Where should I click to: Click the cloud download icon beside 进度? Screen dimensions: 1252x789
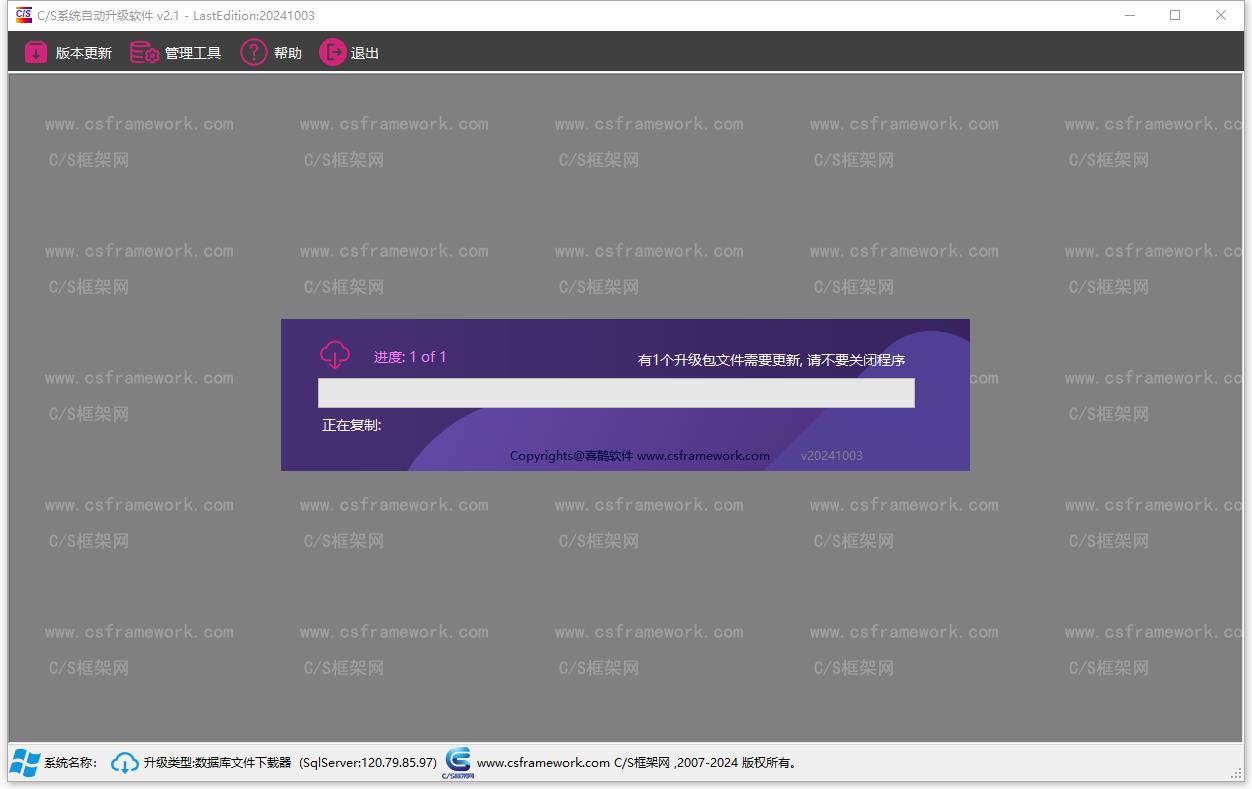(335, 355)
